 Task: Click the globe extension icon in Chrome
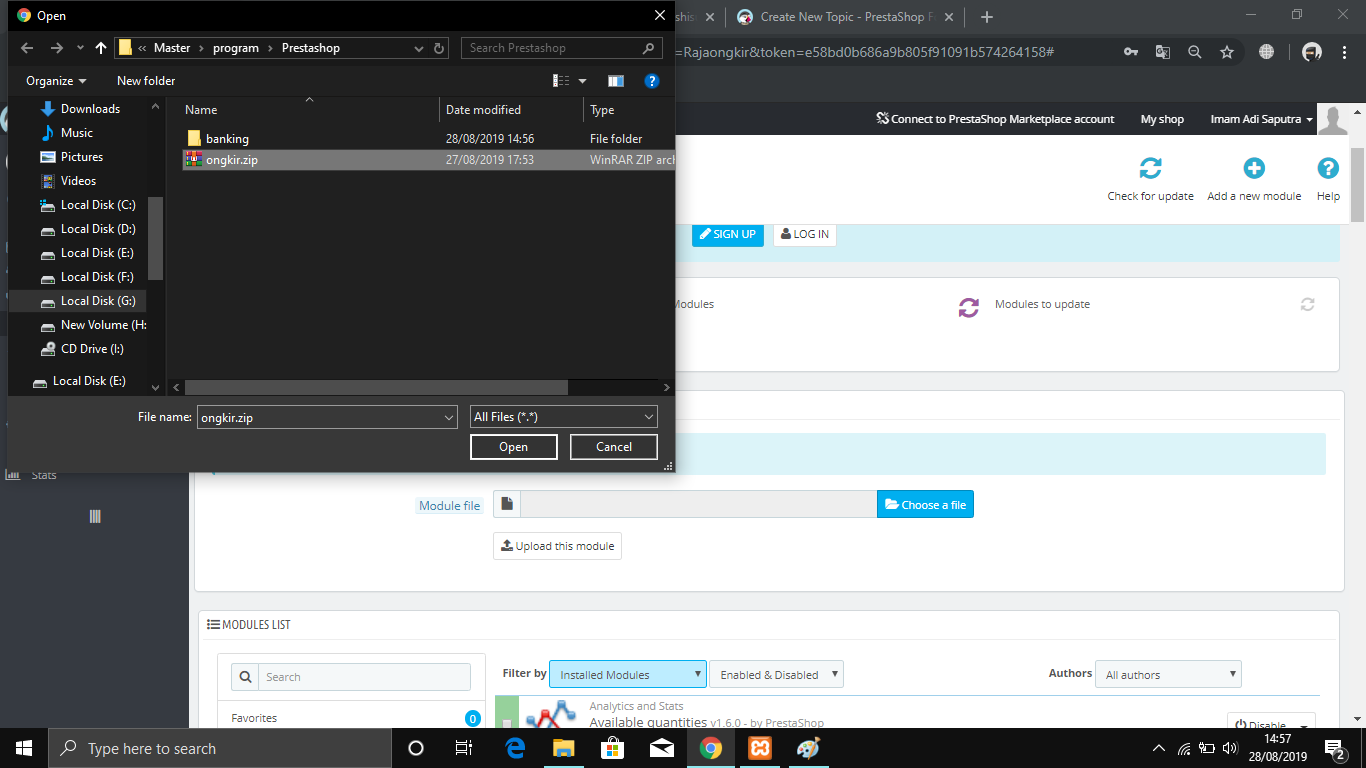tap(1267, 52)
